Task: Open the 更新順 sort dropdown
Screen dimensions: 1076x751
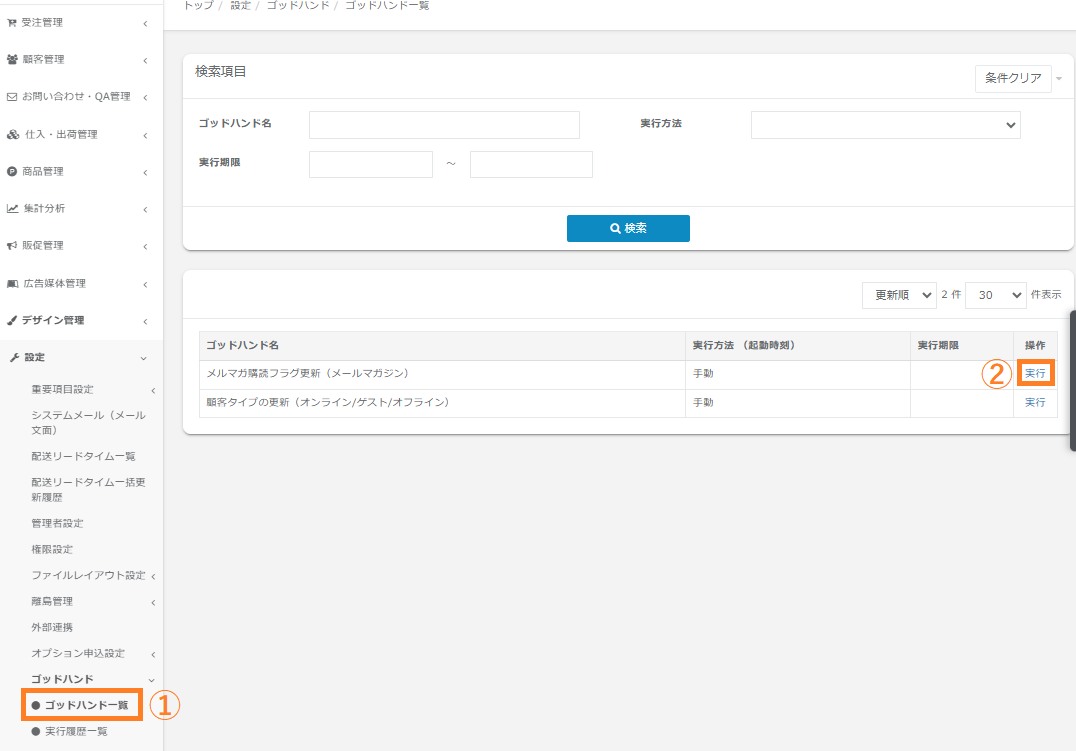Action: [x=899, y=295]
